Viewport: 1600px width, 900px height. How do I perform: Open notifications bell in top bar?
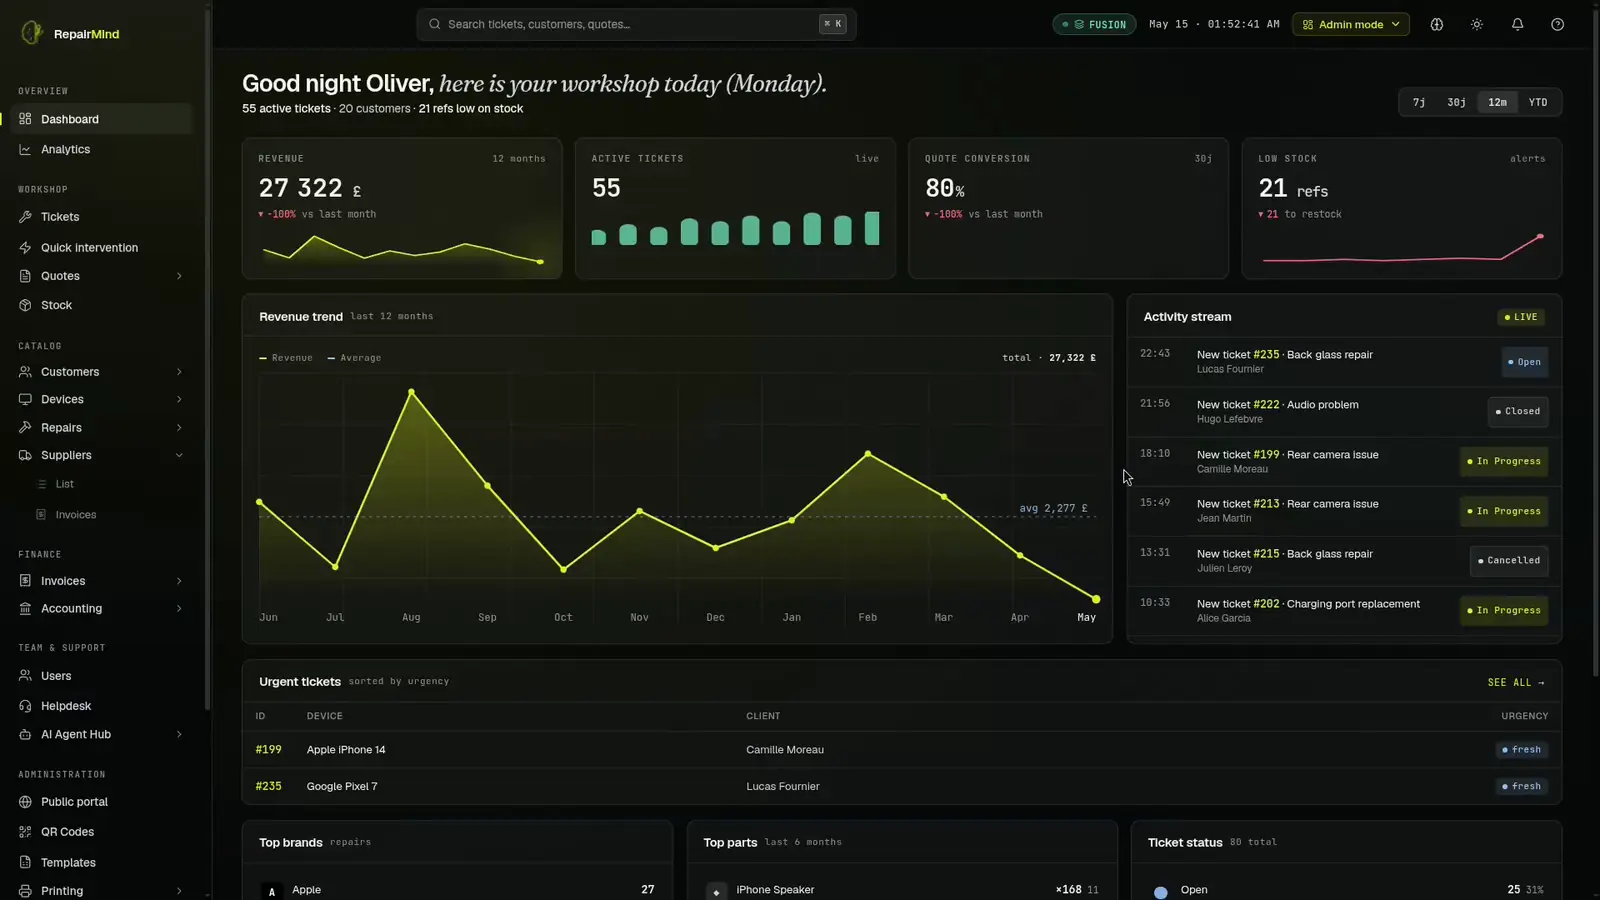(1517, 24)
